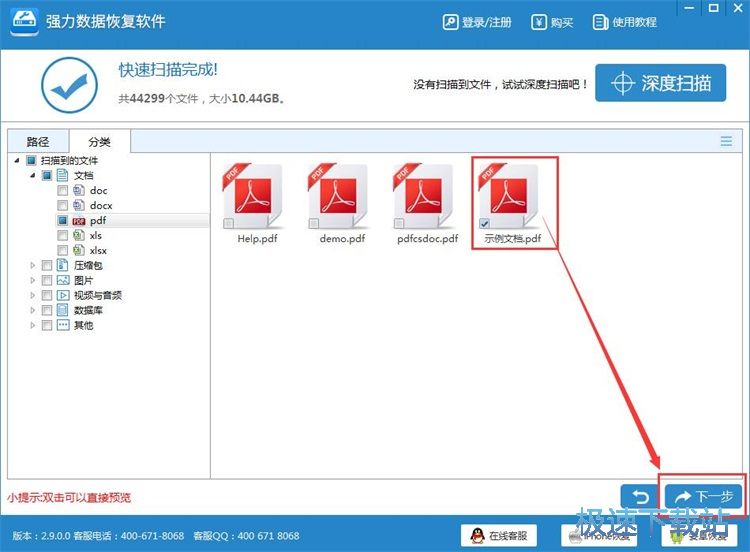Check the doc file type checkbox
Screen dimensions: 750x552
[63, 190]
